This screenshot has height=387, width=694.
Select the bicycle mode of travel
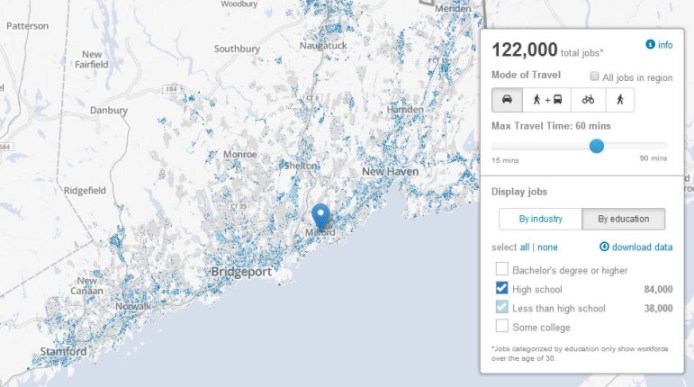click(x=588, y=100)
